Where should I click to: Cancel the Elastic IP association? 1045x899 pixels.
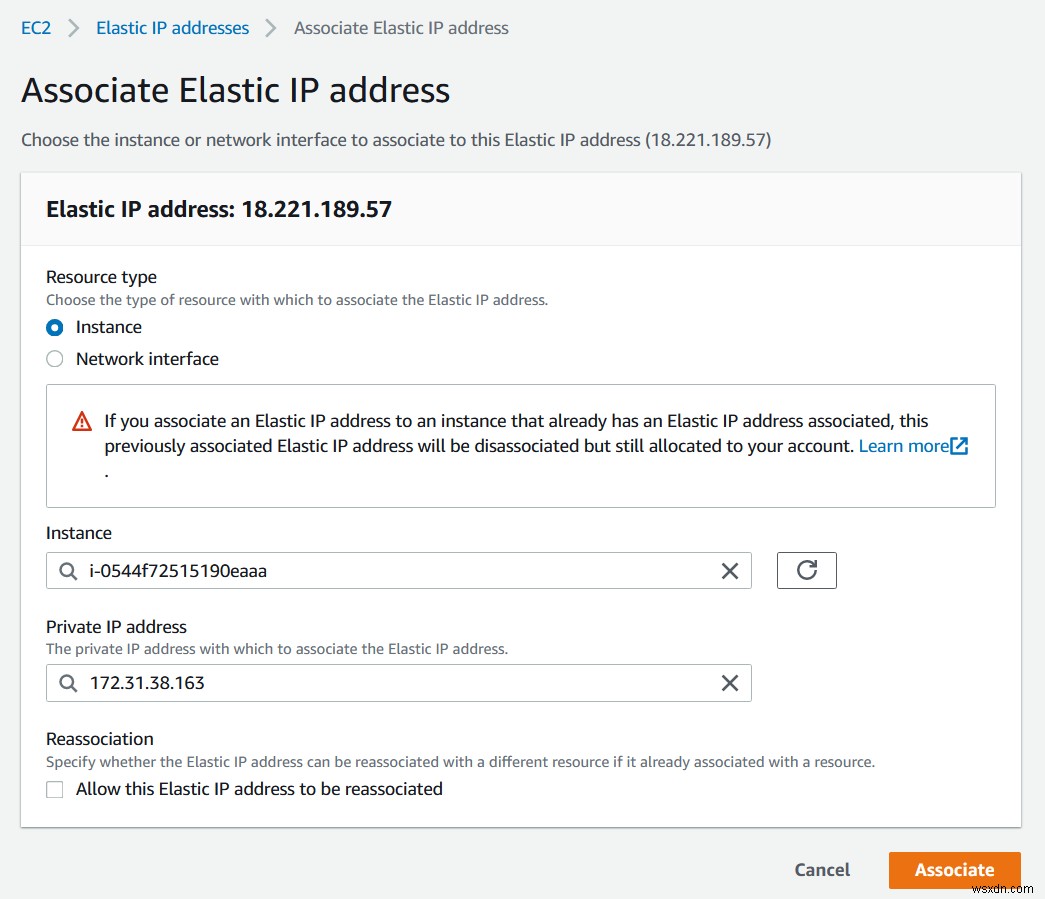coord(821,869)
